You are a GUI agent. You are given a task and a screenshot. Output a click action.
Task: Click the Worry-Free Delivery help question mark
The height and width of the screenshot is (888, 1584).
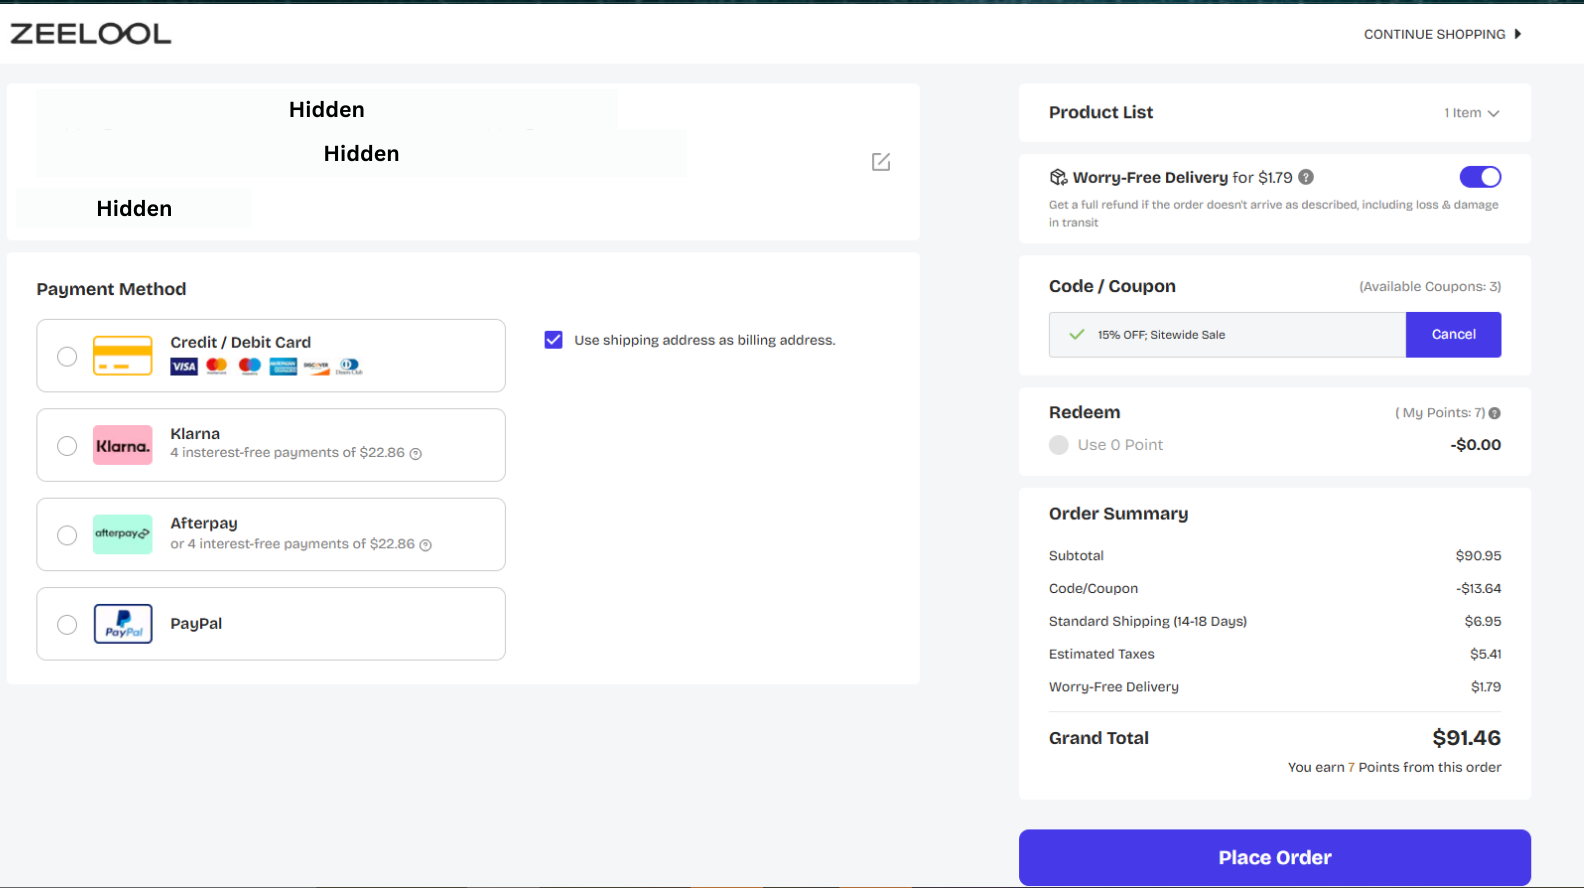click(x=1306, y=177)
